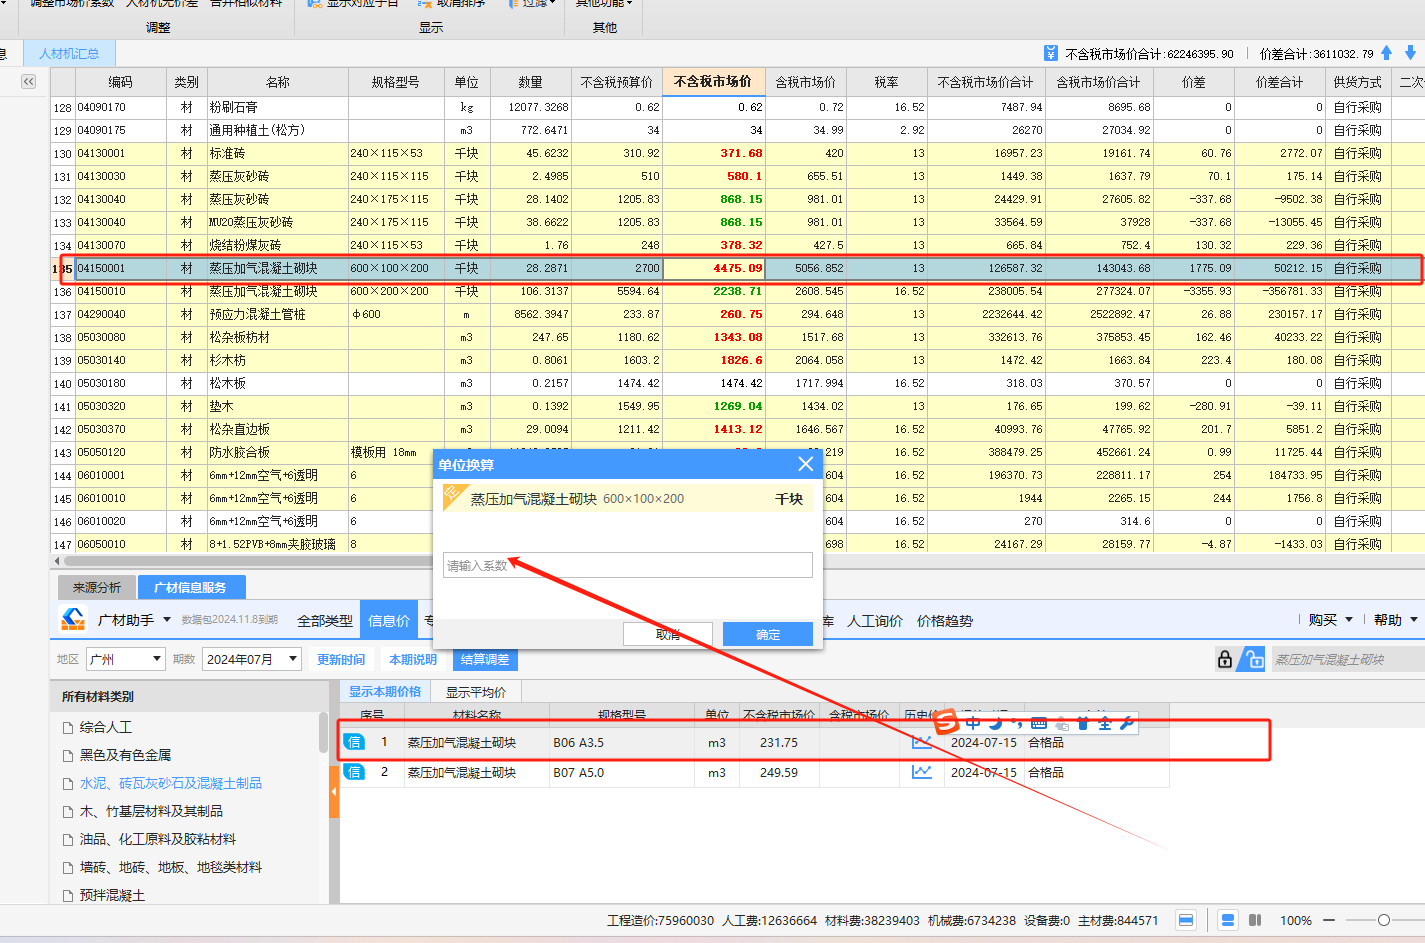This screenshot has height=943, width=1425.
Task: Open price trend chart for B06 A3.5 row
Action: pos(922,742)
